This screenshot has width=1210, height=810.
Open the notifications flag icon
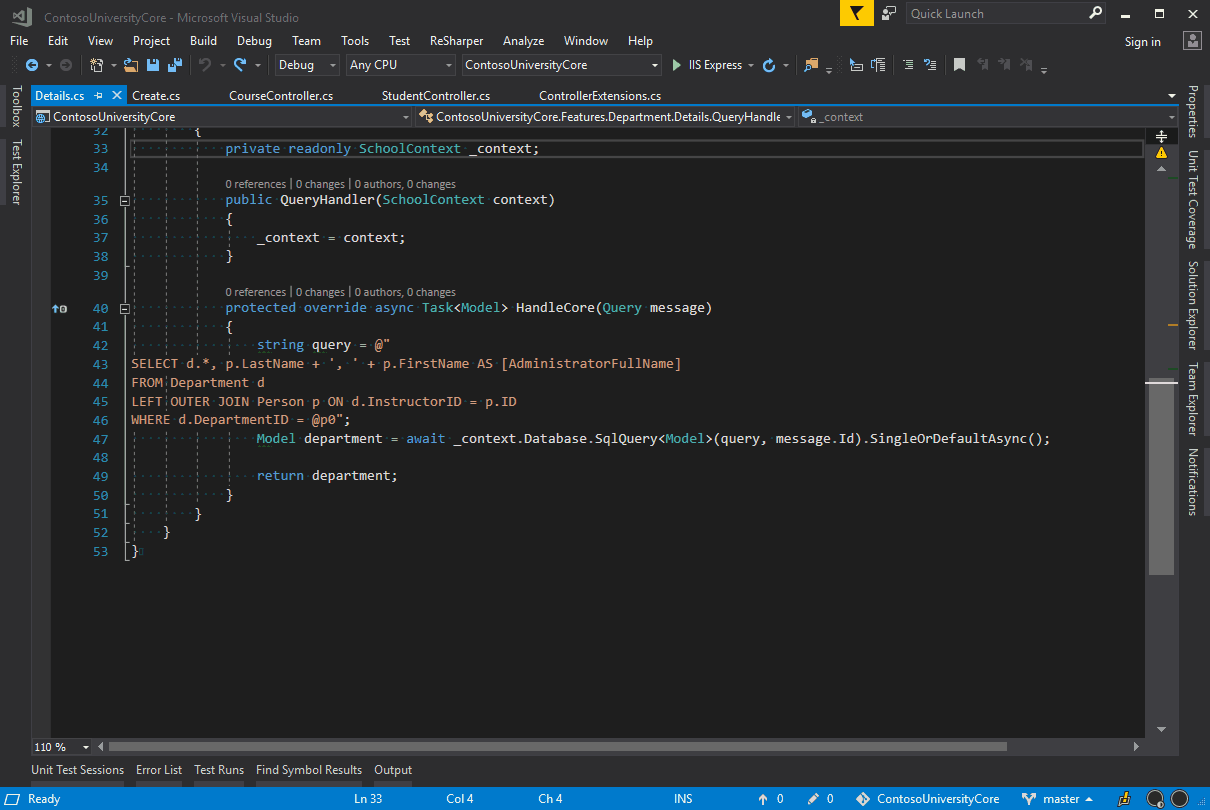pos(856,14)
